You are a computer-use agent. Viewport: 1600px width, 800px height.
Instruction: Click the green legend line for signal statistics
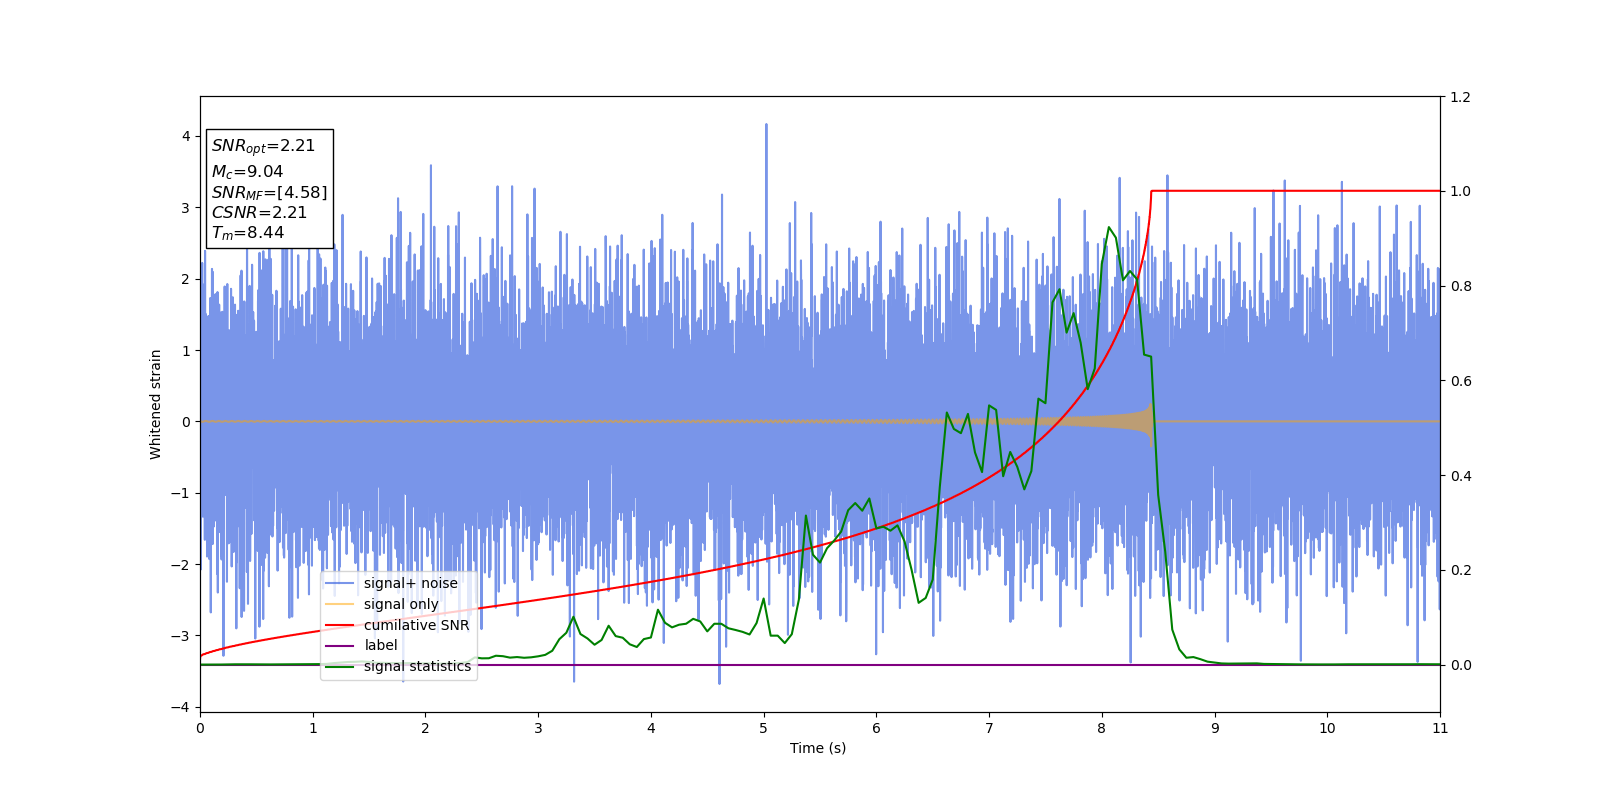point(340,666)
